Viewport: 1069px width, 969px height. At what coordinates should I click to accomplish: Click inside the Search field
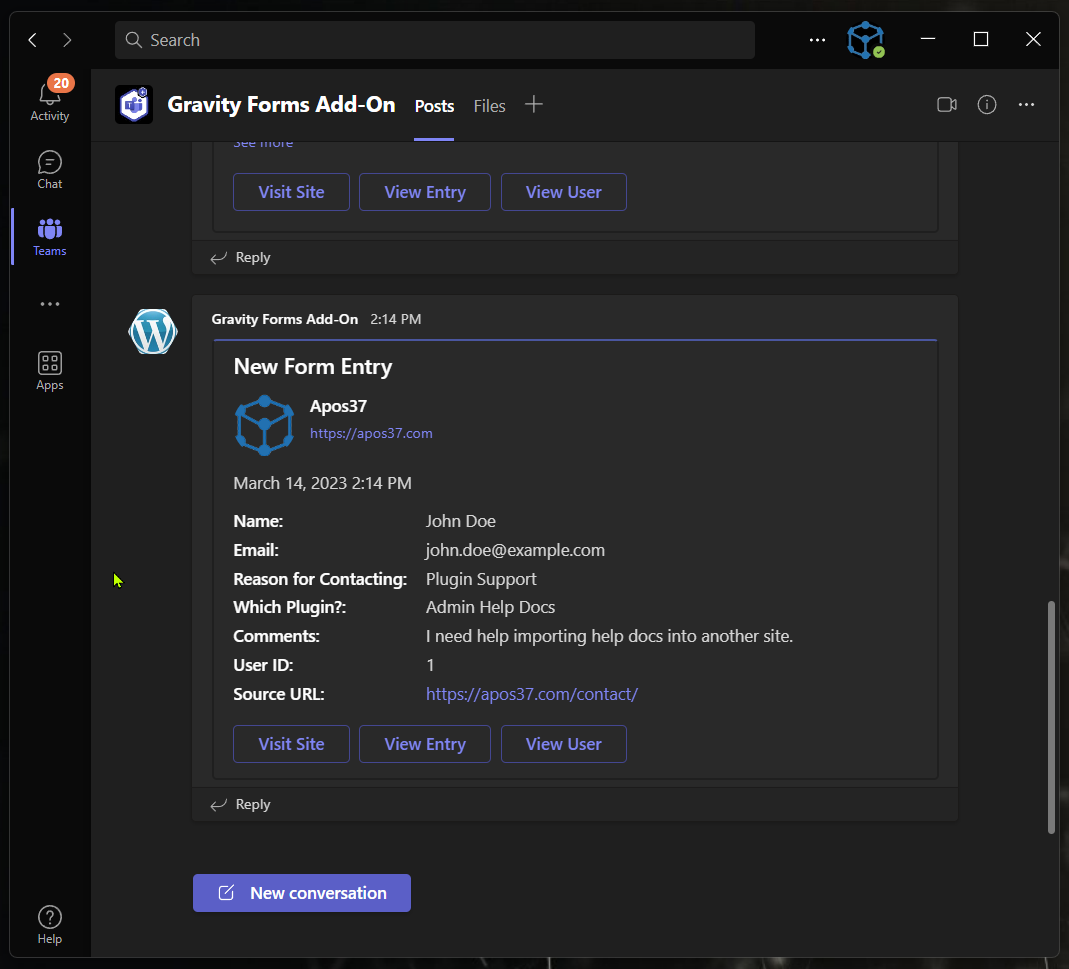click(434, 40)
